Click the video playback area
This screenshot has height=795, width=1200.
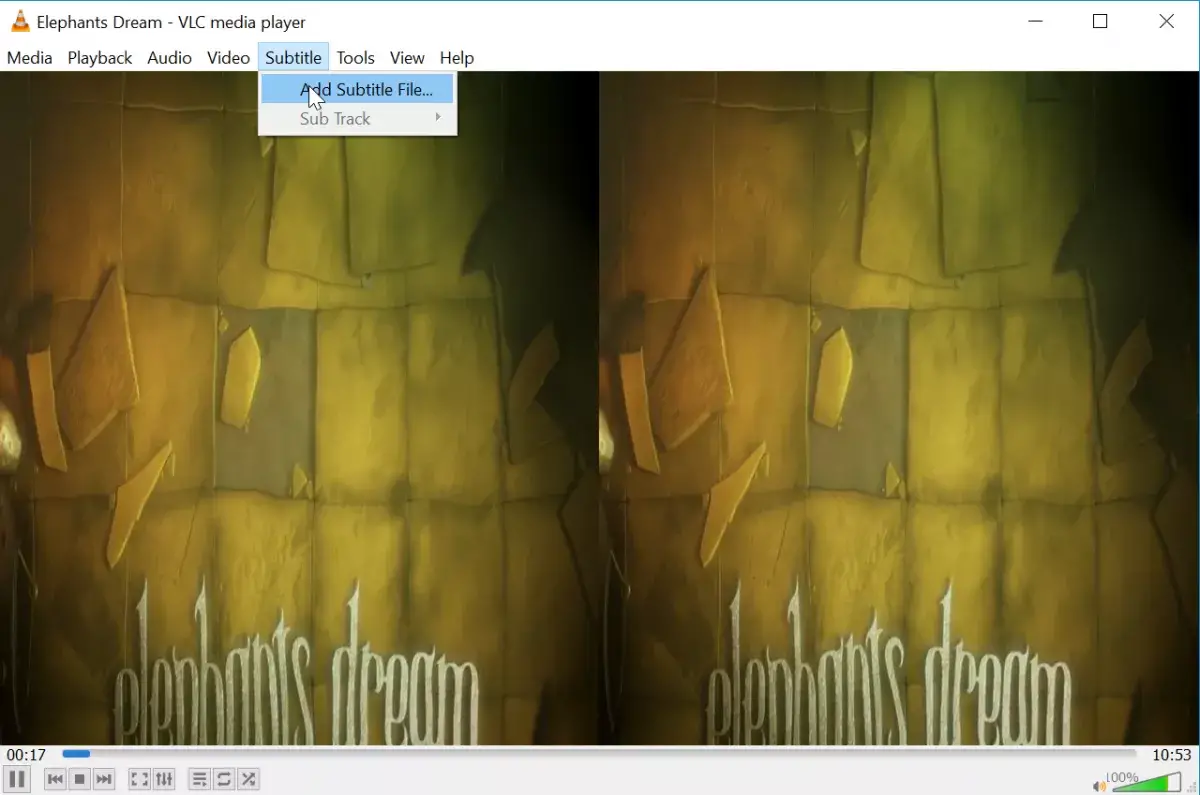[599, 408]
